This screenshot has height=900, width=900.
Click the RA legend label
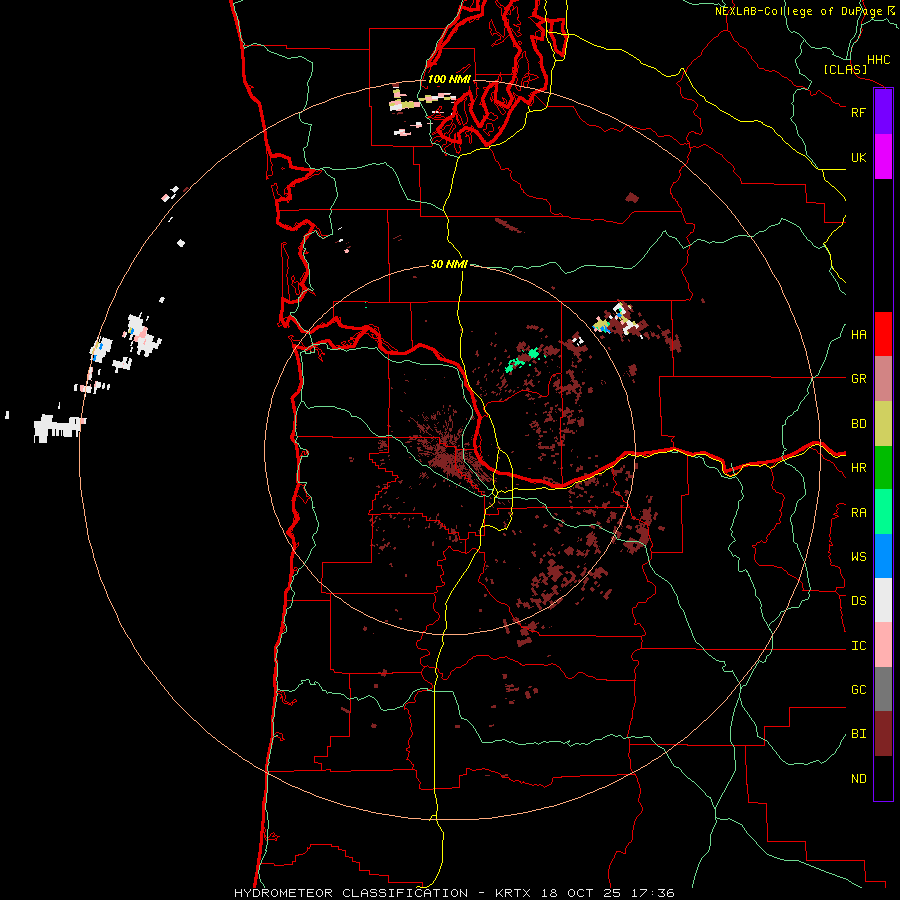click(858, 513)
